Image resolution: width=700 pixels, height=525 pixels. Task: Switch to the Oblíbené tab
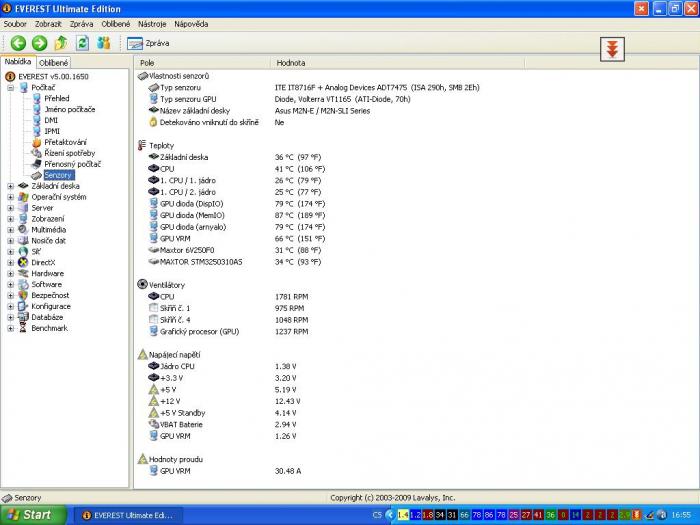pos(53,62)
